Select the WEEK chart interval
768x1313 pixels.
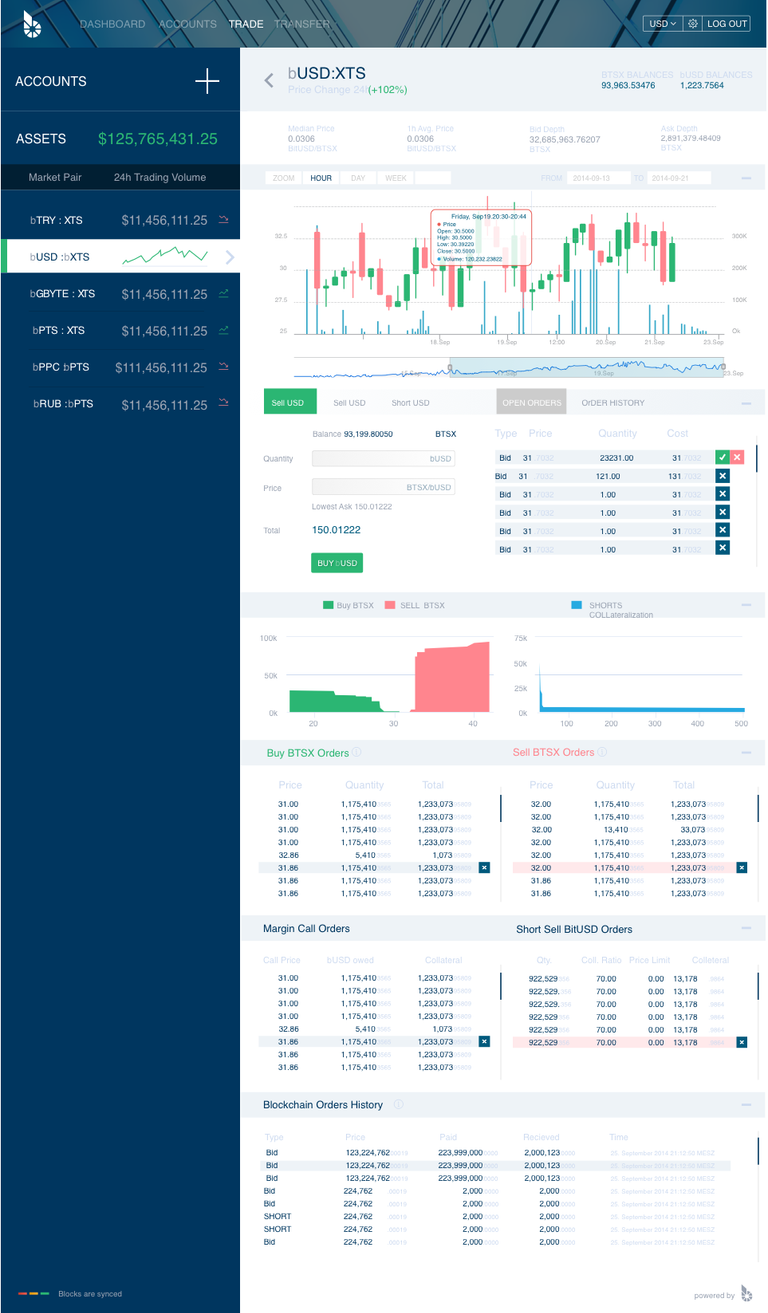point(395,178)
